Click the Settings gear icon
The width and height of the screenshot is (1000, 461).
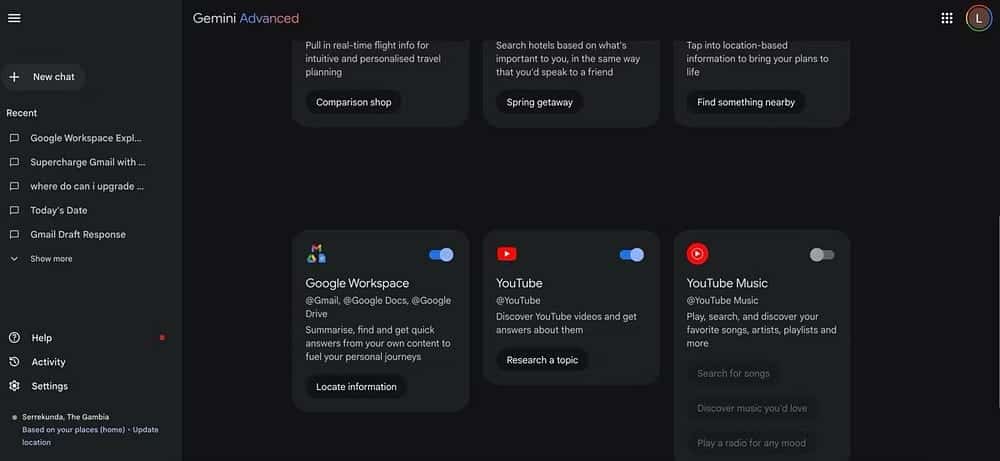coord(14,386)
